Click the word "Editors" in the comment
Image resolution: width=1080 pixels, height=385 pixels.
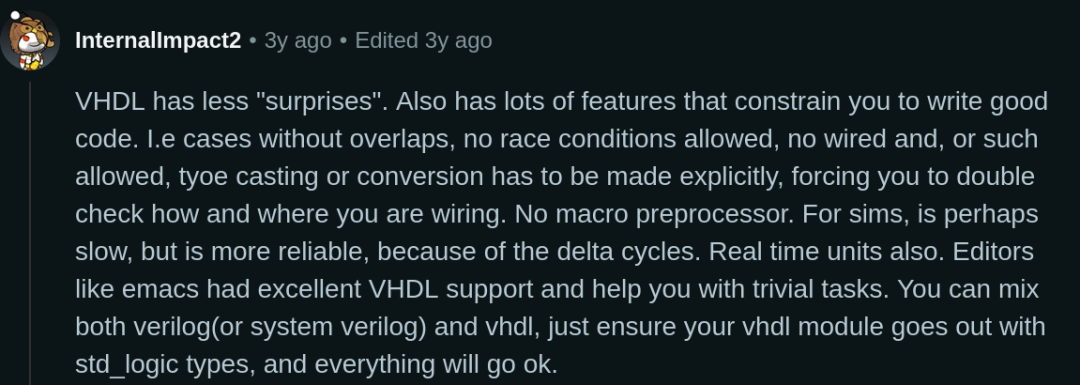tap(993, 251)
